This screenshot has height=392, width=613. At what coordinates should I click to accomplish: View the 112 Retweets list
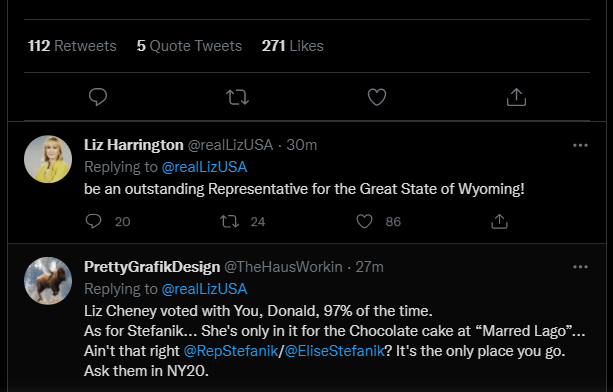click(x=72, y=46)
